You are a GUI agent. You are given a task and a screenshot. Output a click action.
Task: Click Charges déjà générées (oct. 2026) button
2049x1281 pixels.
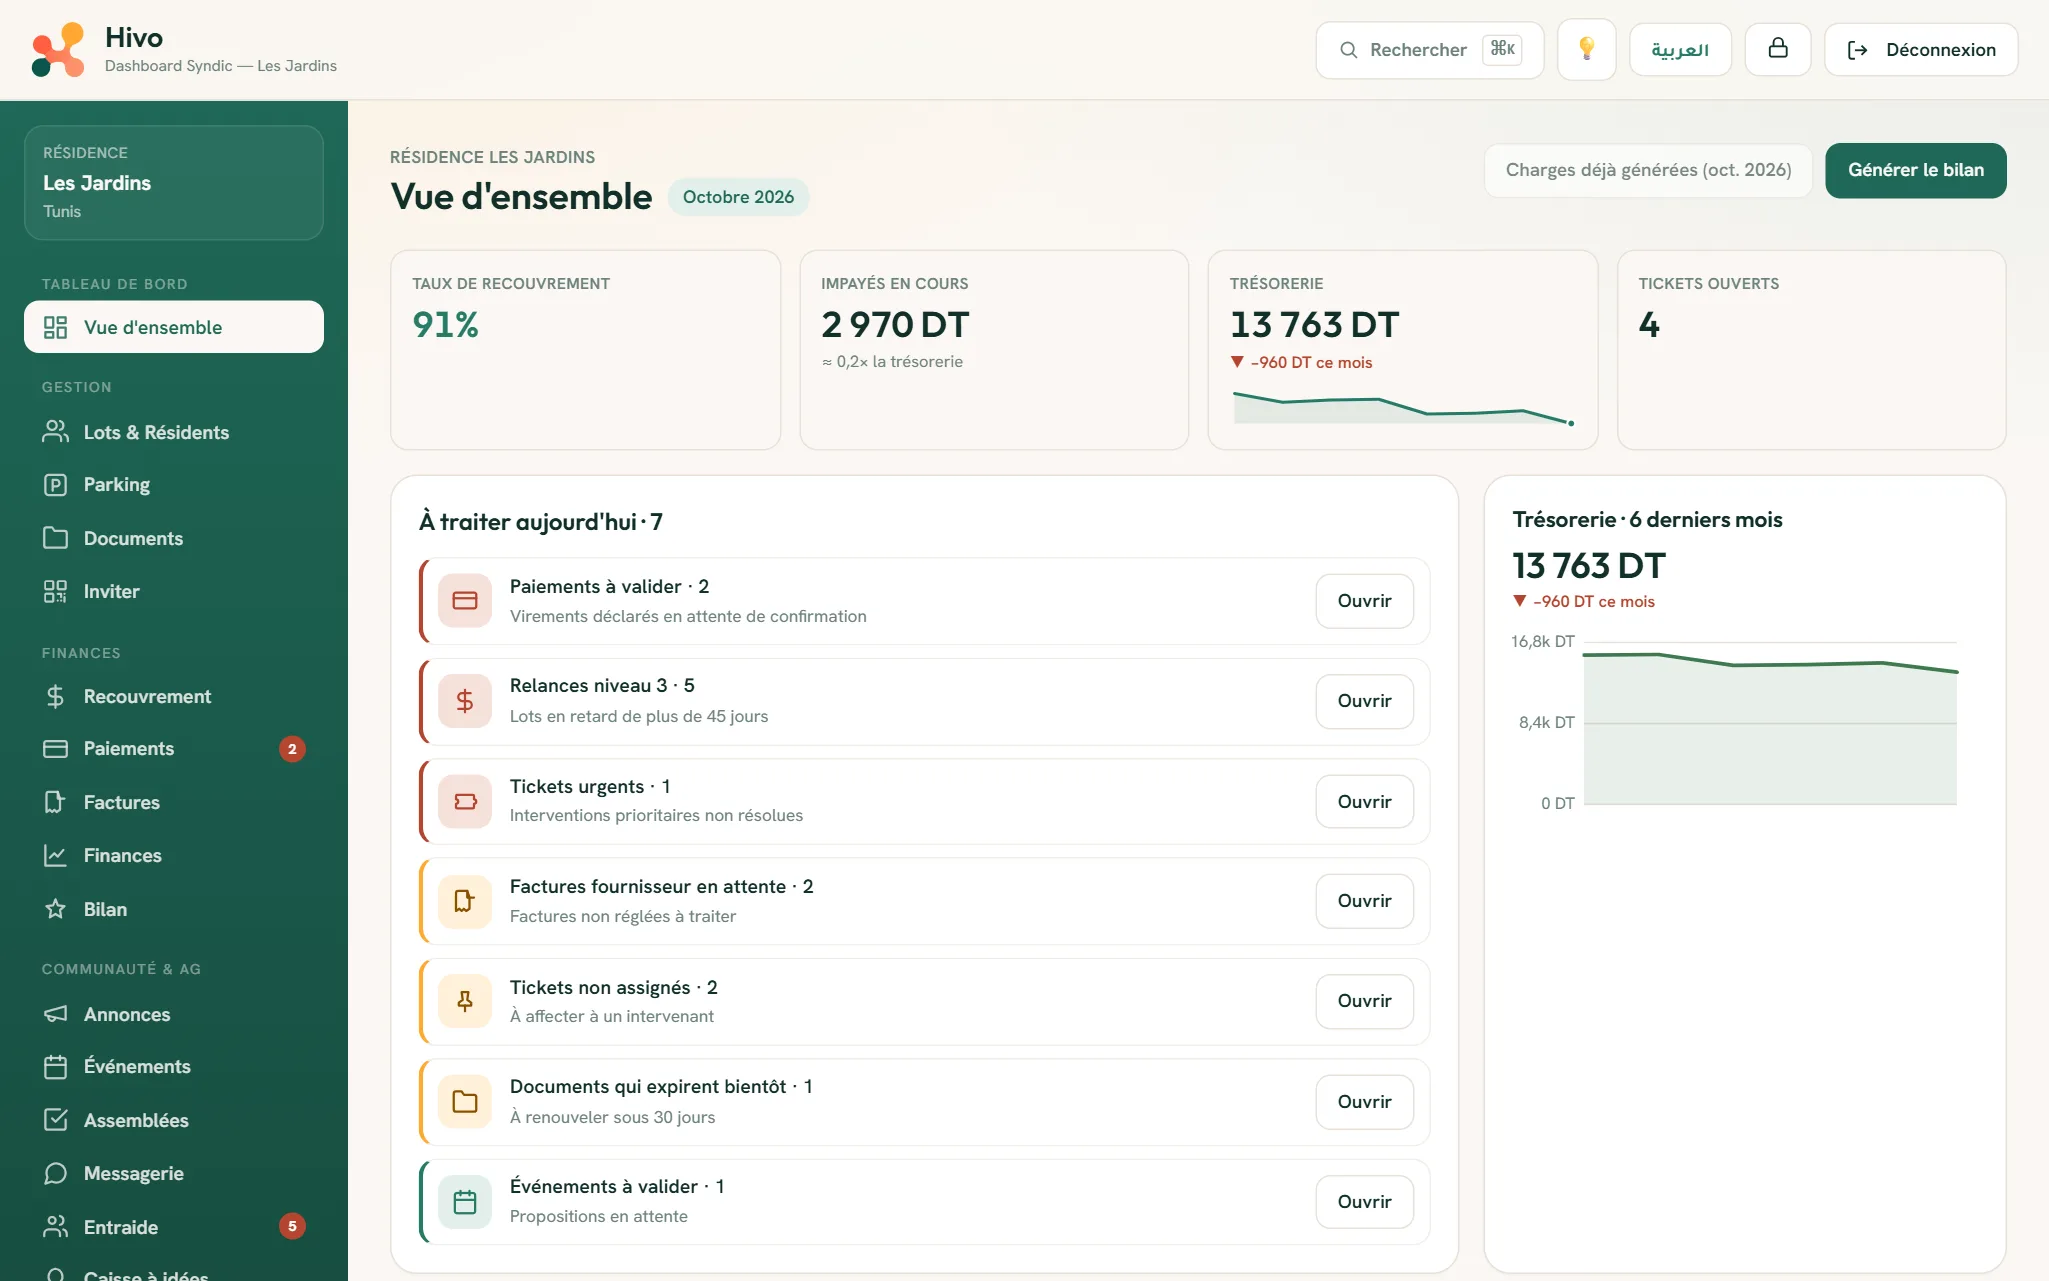[x=1648, y=170]
